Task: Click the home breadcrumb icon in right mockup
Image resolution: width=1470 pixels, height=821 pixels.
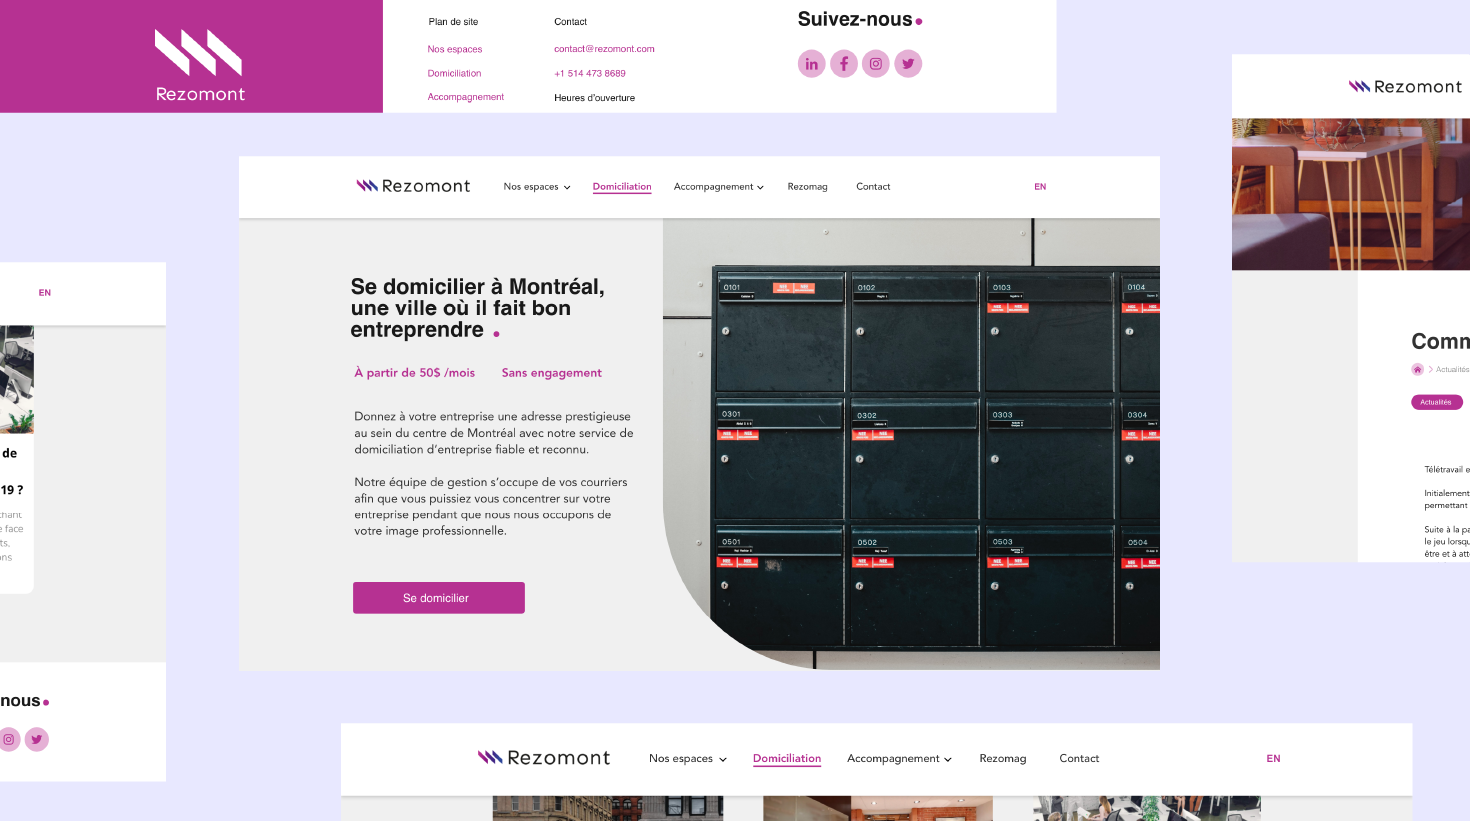Action: tap(1417, 369)
